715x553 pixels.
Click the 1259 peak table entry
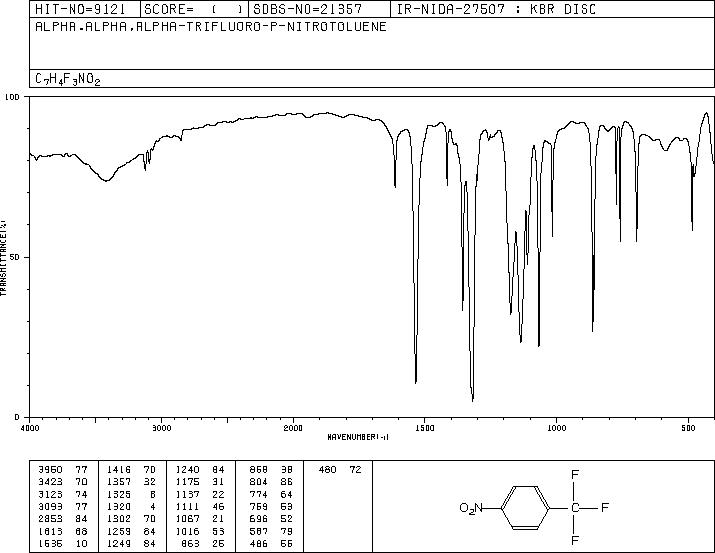[x=131, y=531]
